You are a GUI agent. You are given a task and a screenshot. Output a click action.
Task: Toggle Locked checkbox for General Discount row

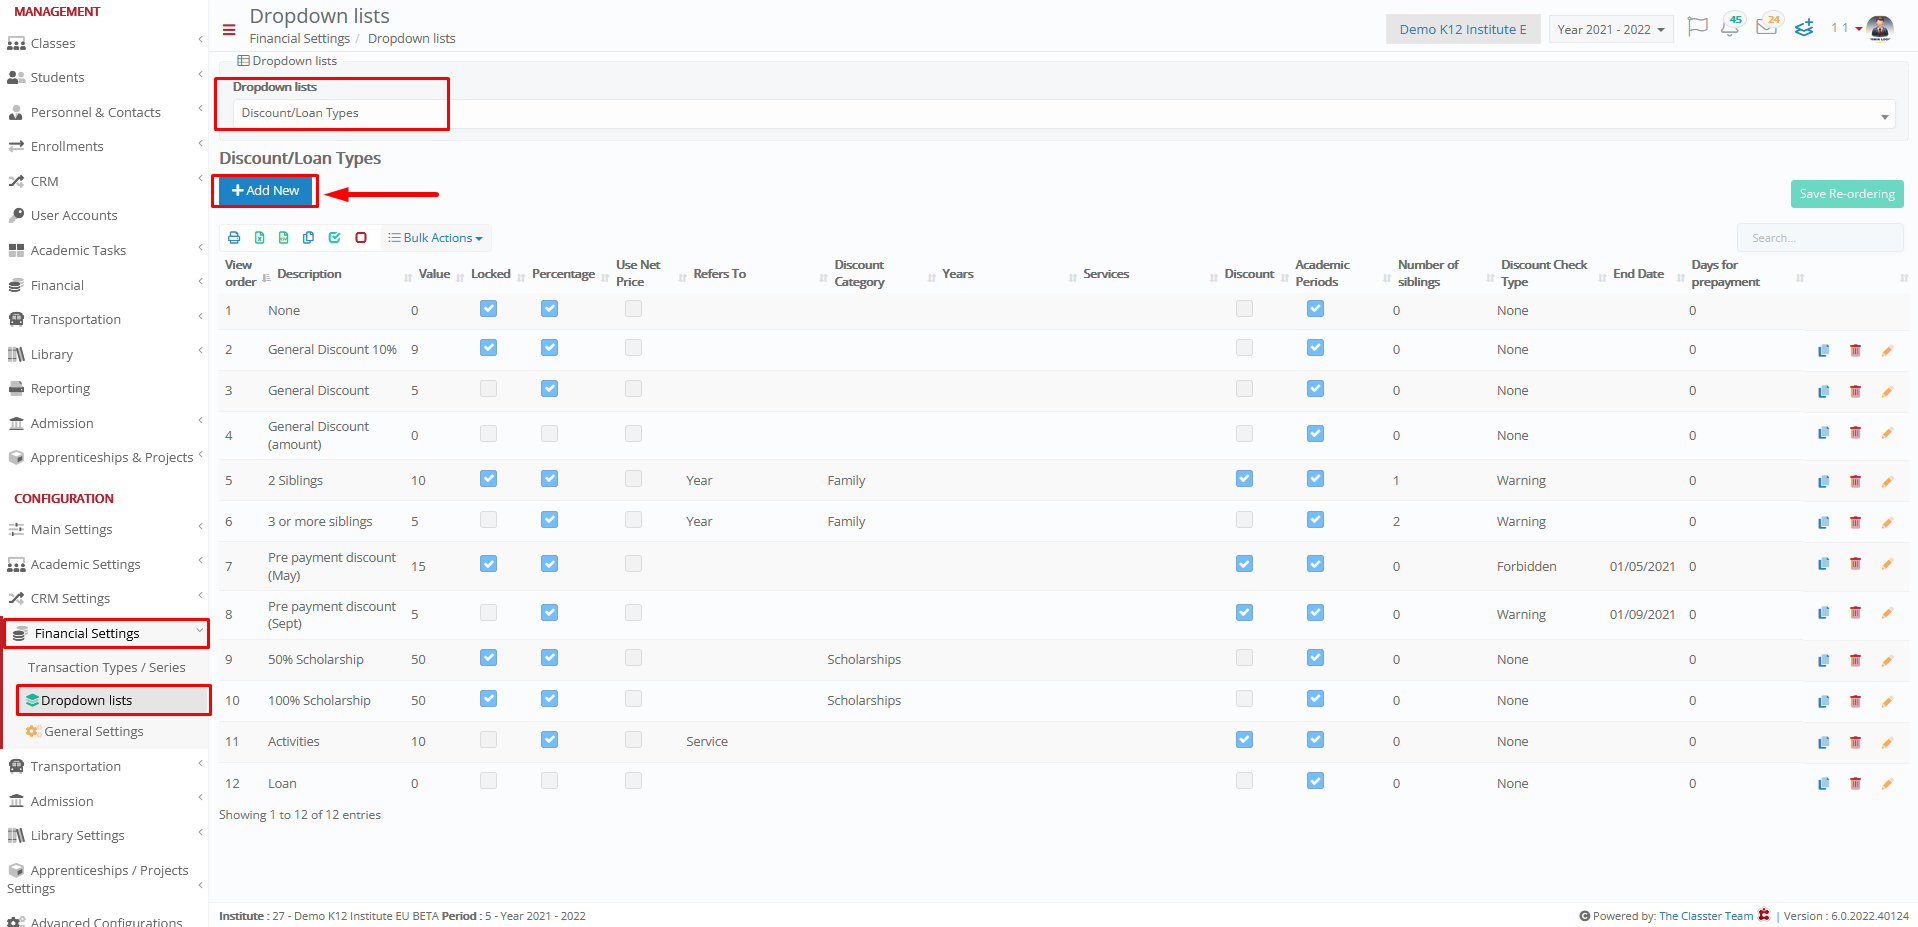point(488,389)
